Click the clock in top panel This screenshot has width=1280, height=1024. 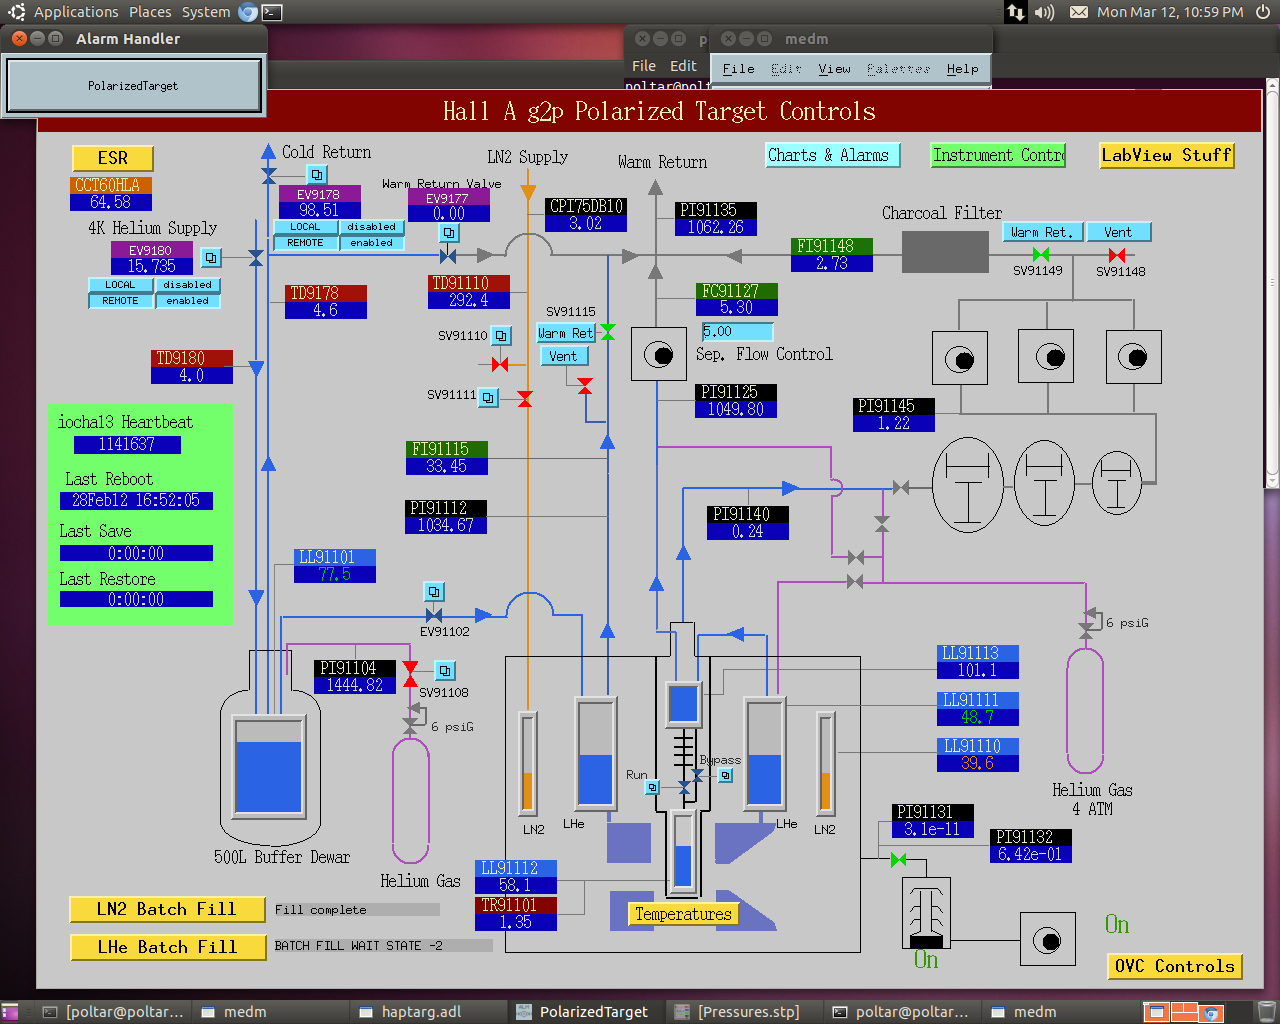click(1170, 12)
